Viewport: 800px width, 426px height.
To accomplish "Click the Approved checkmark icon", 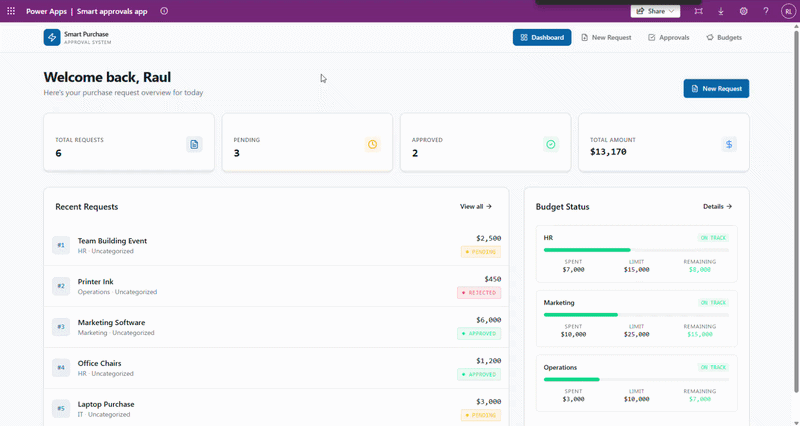I will 550,145.
